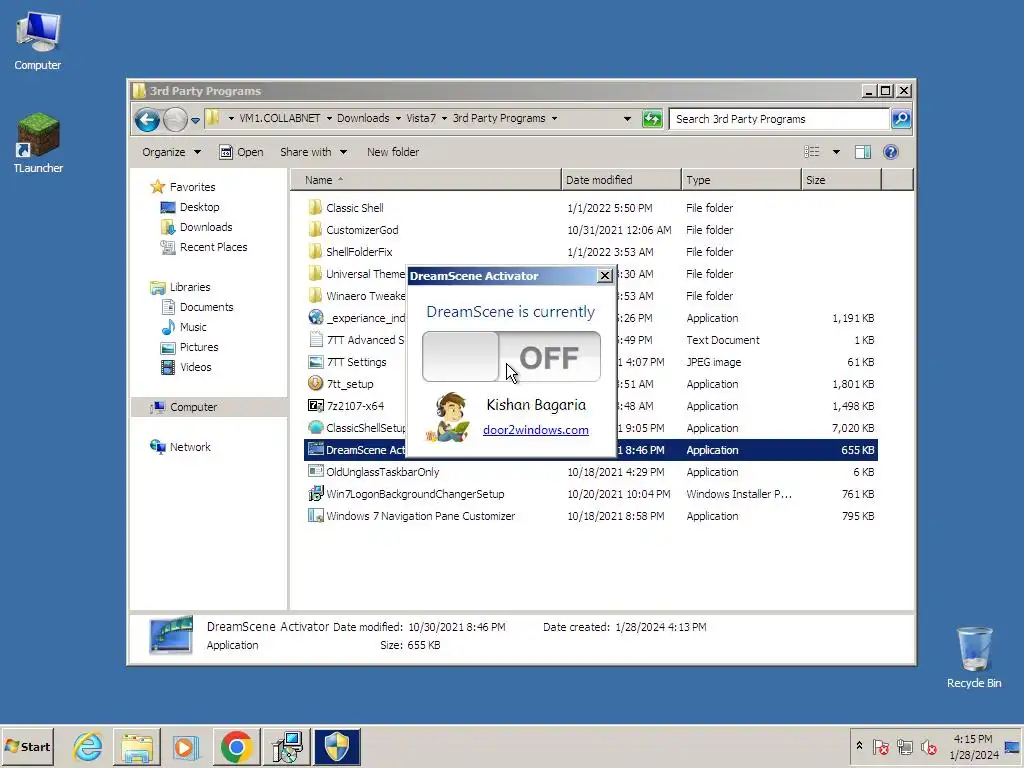This screenshot has height=768, width=1024.
Task: Open door2windows.com link
Action: point(536,430)
